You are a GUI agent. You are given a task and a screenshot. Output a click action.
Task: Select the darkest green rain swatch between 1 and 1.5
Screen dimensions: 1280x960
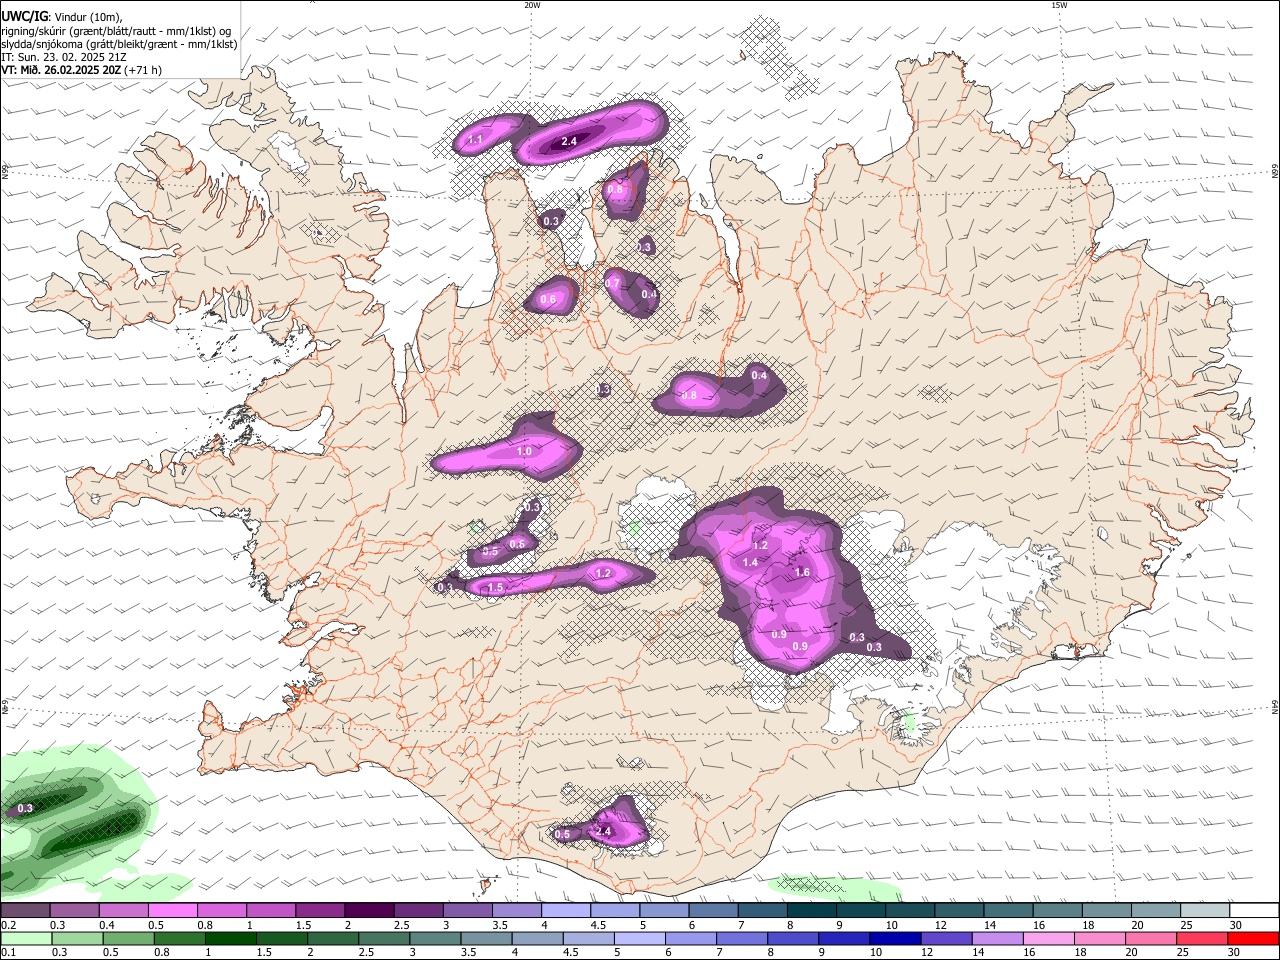click(229, 939)
